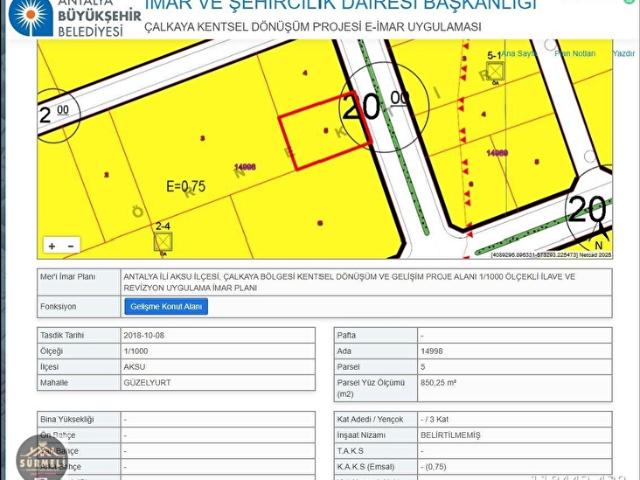The height and width of the screenshot is (480, 640).
Task: Zoom in the map with plus button
Action: coord(52,246)
